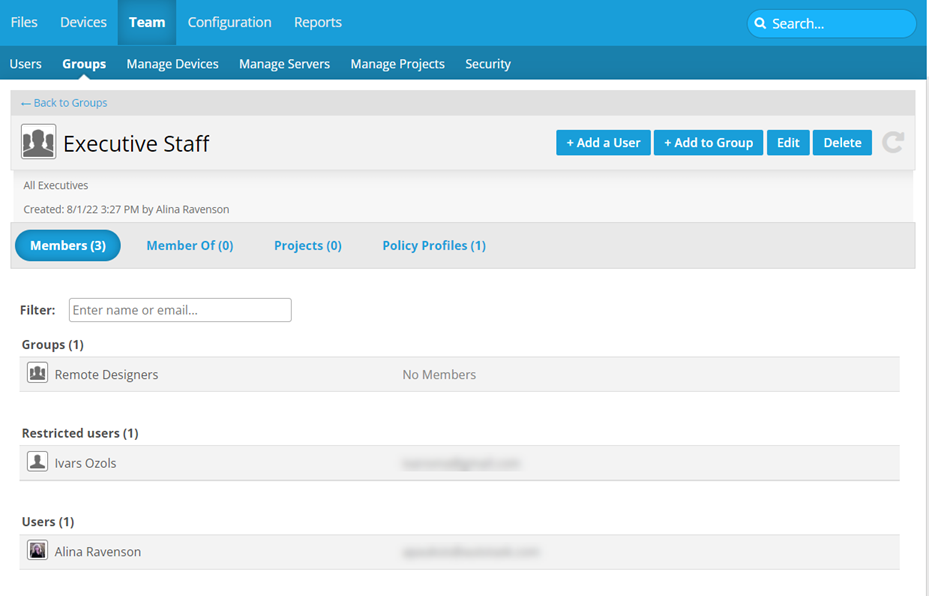View the Policy Profiles tab
Image resolution: width=929 pixels, height=596 pixels.
pos(433,246)
